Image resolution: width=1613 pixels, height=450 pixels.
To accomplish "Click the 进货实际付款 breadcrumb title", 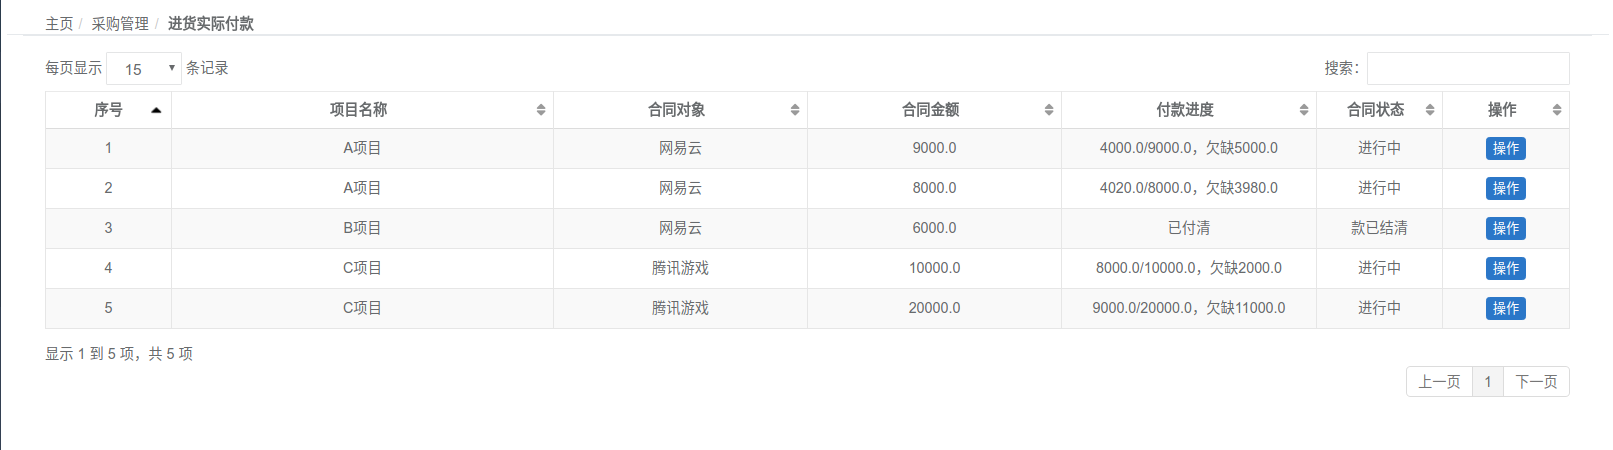I will pyautogui.click(x=211, y=24).
